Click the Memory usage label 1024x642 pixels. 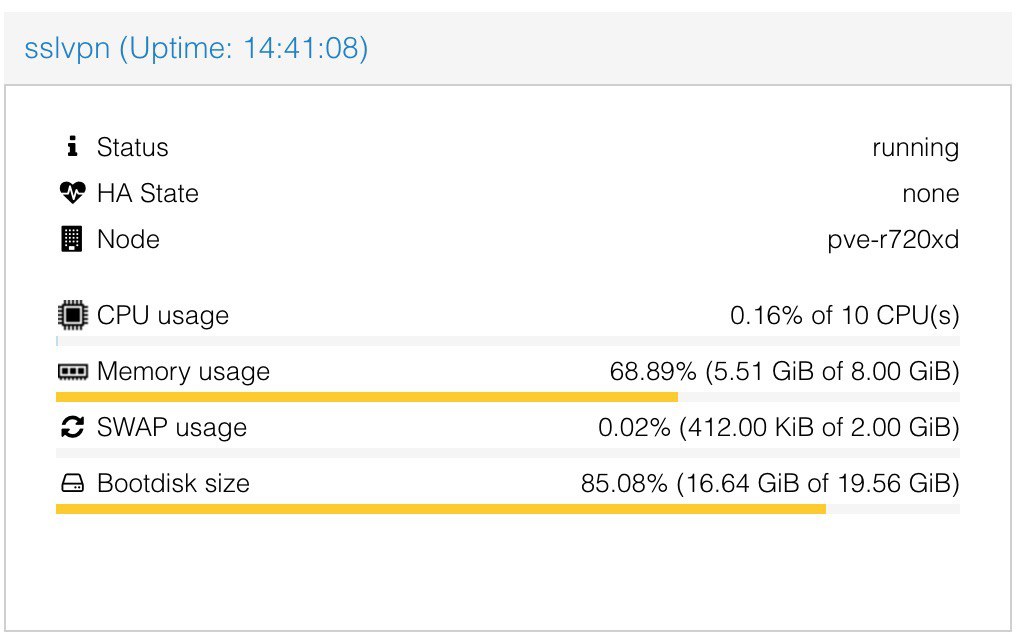184,372
